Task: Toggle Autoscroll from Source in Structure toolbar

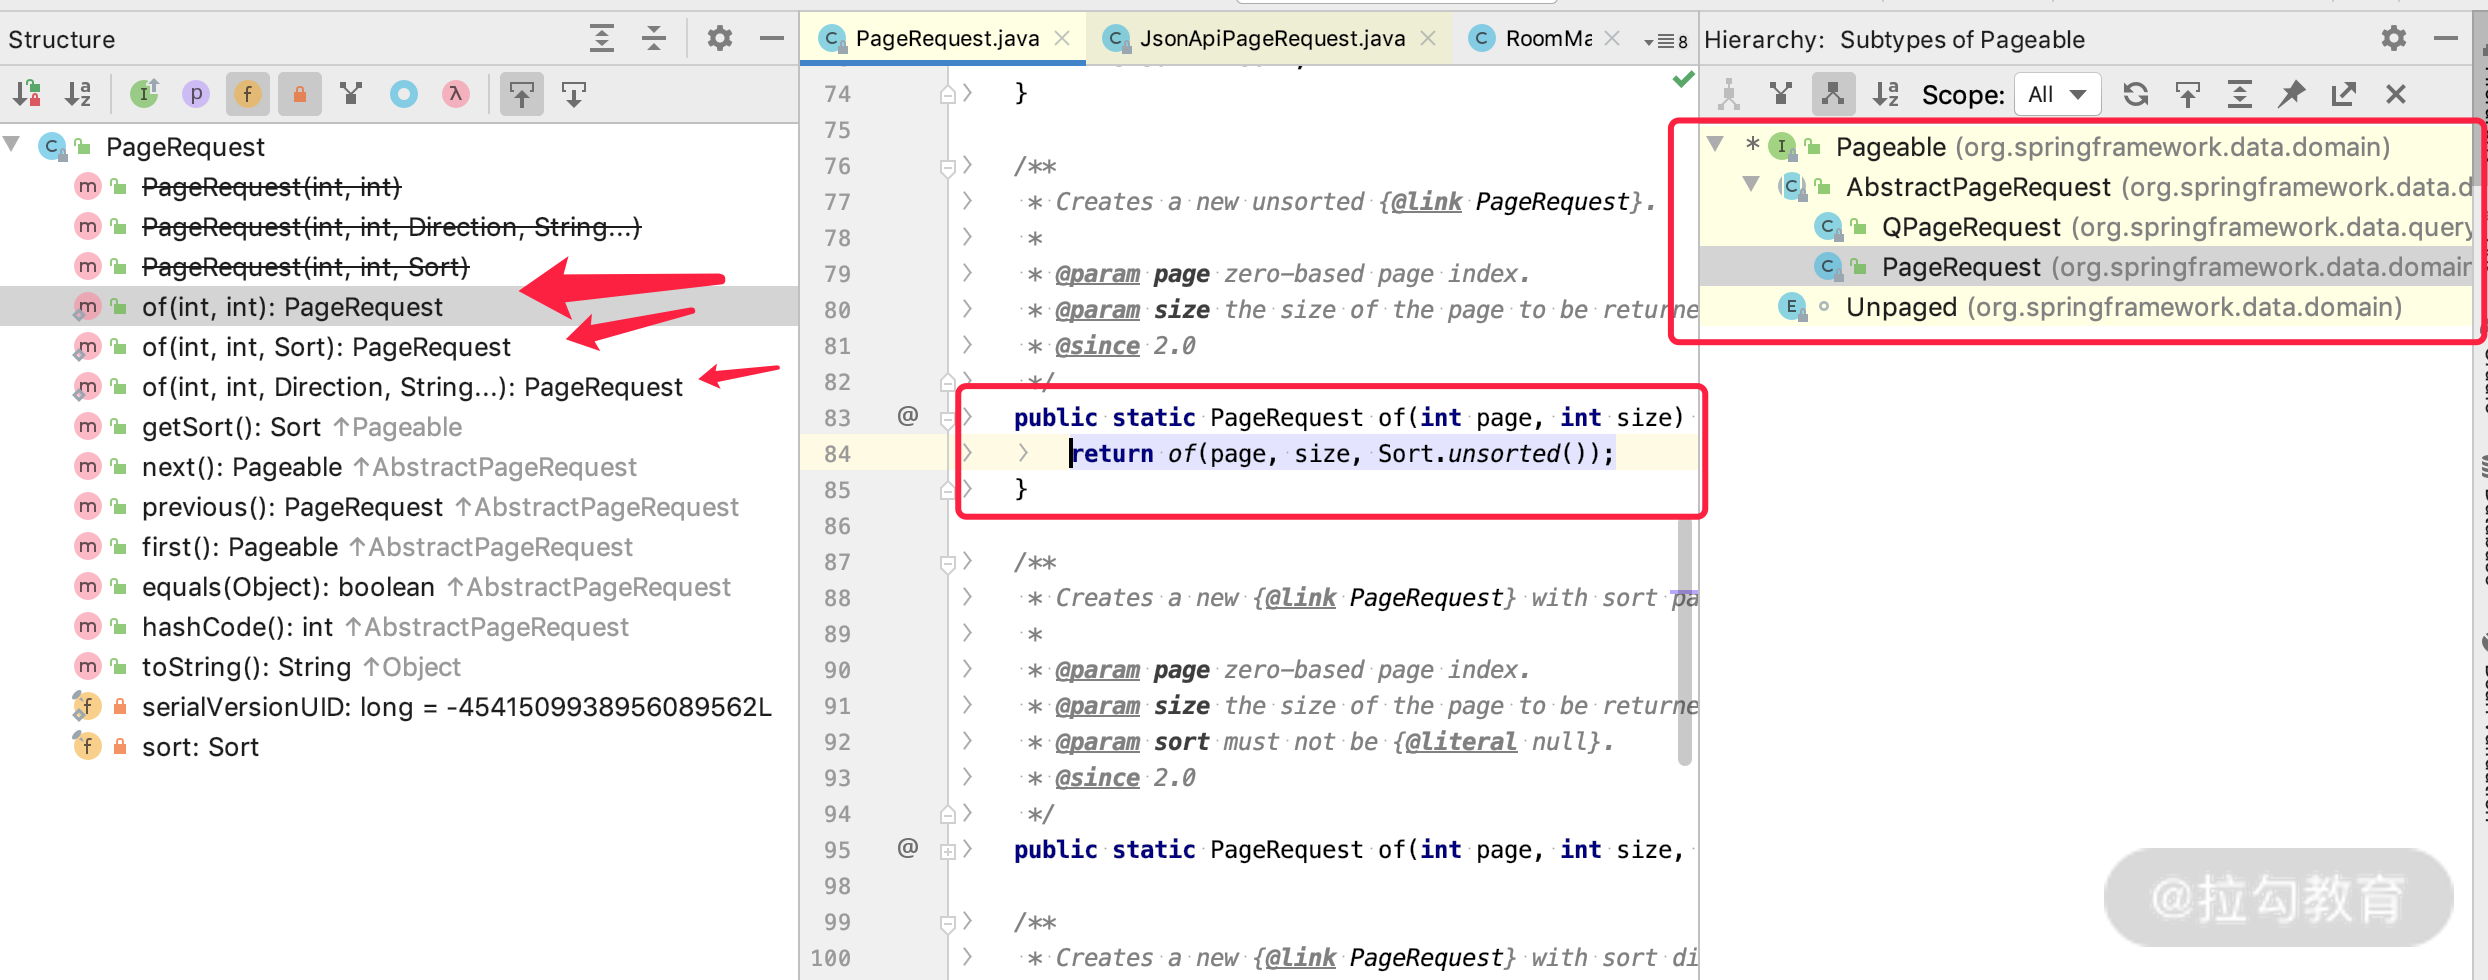Action: point(574,94)
